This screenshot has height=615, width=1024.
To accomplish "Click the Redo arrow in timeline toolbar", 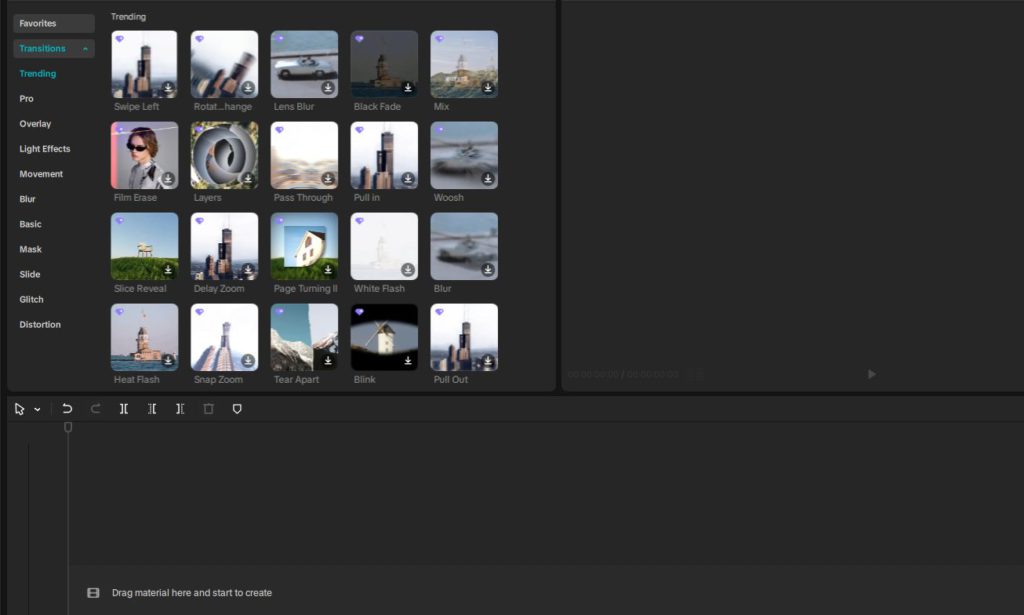I will (x=96, y=409).
